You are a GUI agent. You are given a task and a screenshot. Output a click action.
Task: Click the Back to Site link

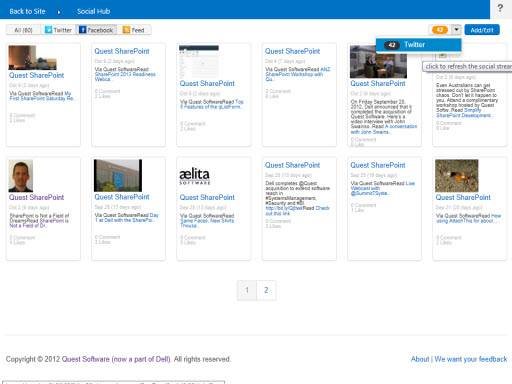click(x=27, y=11)
